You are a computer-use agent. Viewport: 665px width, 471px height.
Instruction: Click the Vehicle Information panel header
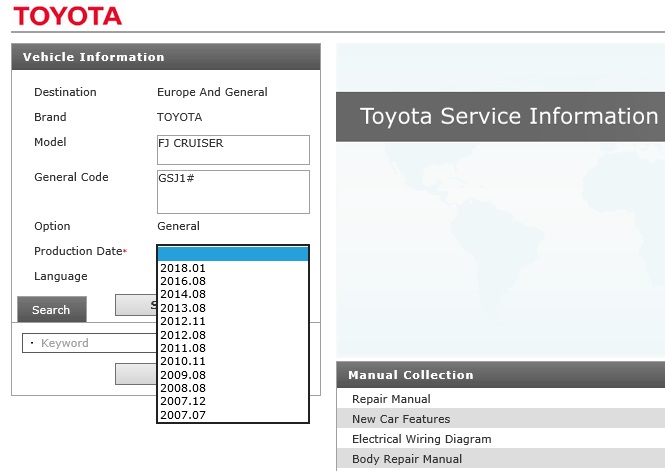pyautogui.click(x=166, y=57)
